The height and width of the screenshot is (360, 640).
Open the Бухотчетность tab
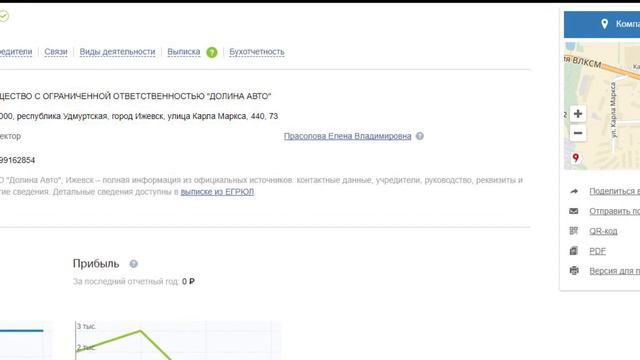pyautogui.click(x=257, y=52)
